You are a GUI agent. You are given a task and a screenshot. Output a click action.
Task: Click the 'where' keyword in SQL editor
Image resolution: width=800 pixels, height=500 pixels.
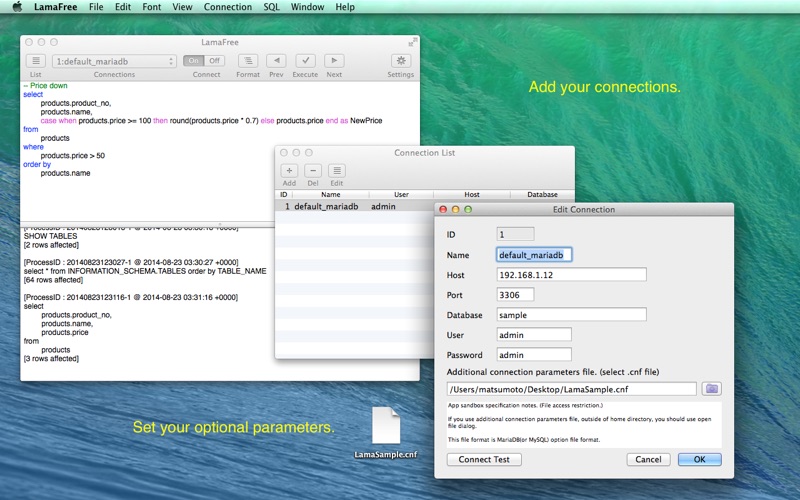[33, 147]
